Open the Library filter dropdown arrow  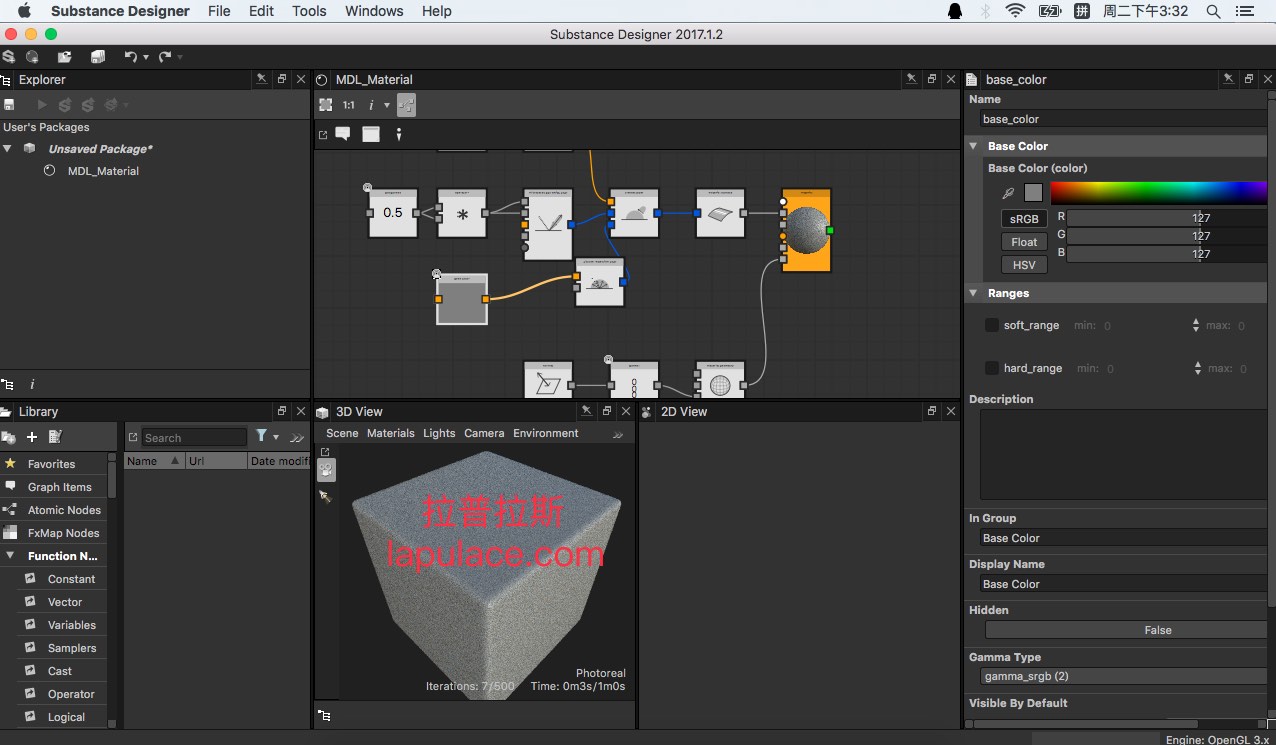[x=276, y=437]
